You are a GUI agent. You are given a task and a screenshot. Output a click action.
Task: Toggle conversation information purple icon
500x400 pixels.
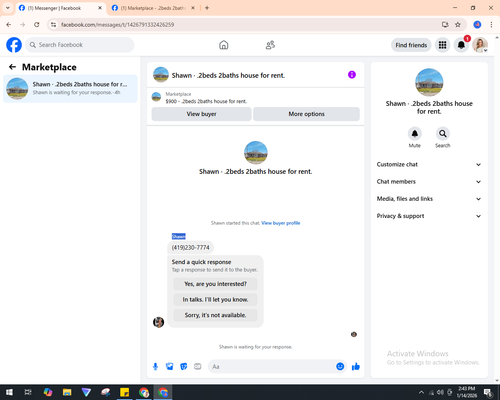coord(352,75)
